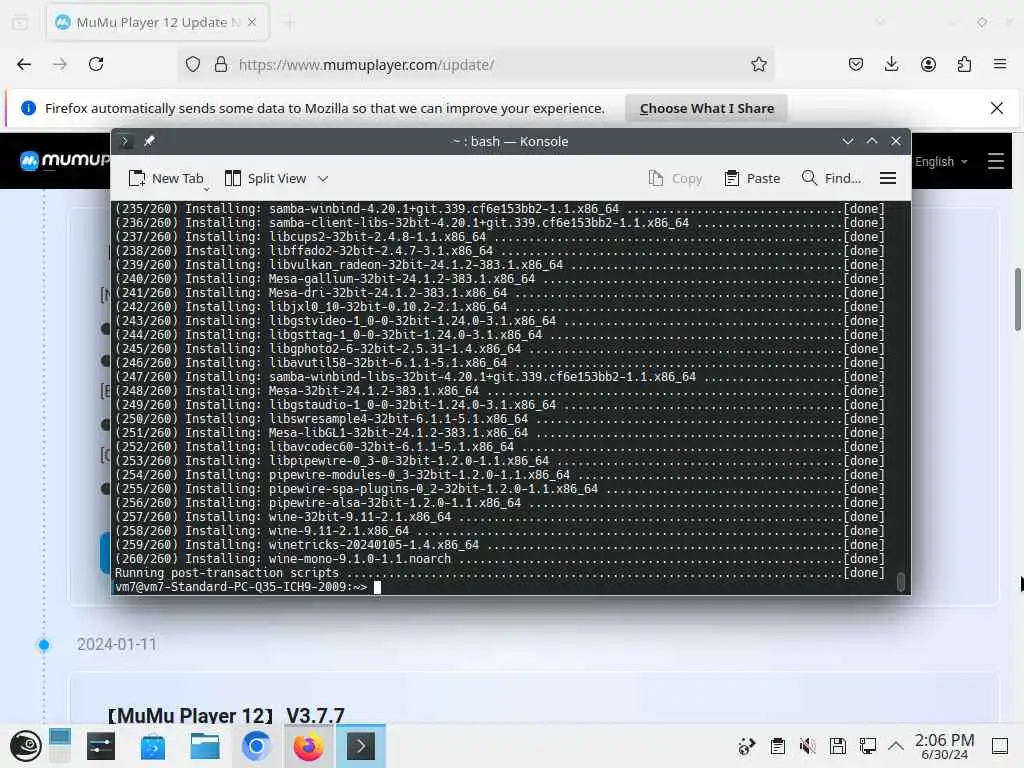Viewport: 1024px width, 768px height.
Task: Open the Firefox account icon
Action: click(x=928, y=64)
